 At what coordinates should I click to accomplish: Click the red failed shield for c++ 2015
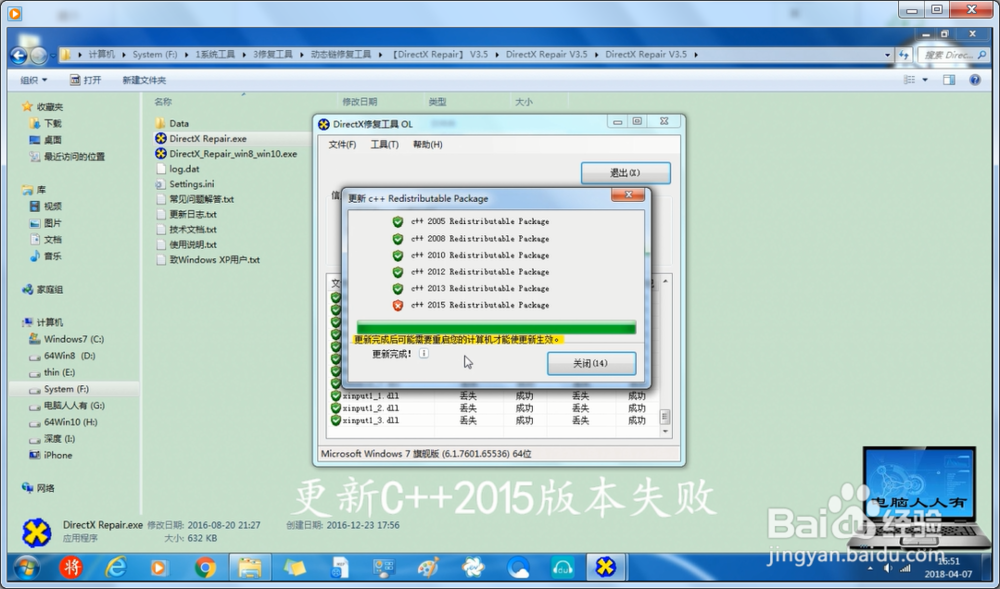click(x=398, y=305)
